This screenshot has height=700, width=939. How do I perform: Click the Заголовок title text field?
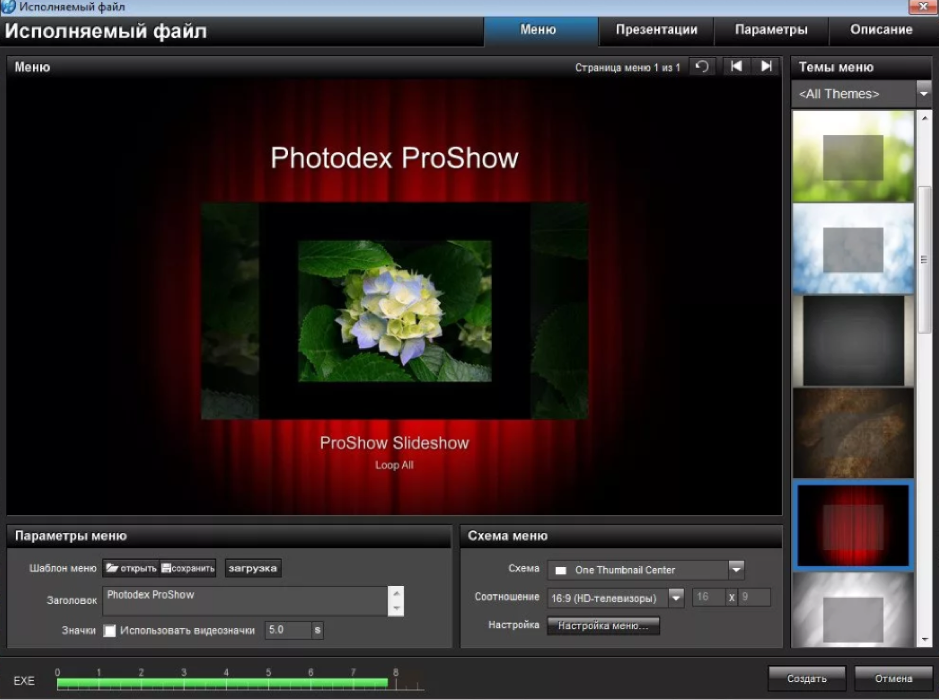(245, 601)
